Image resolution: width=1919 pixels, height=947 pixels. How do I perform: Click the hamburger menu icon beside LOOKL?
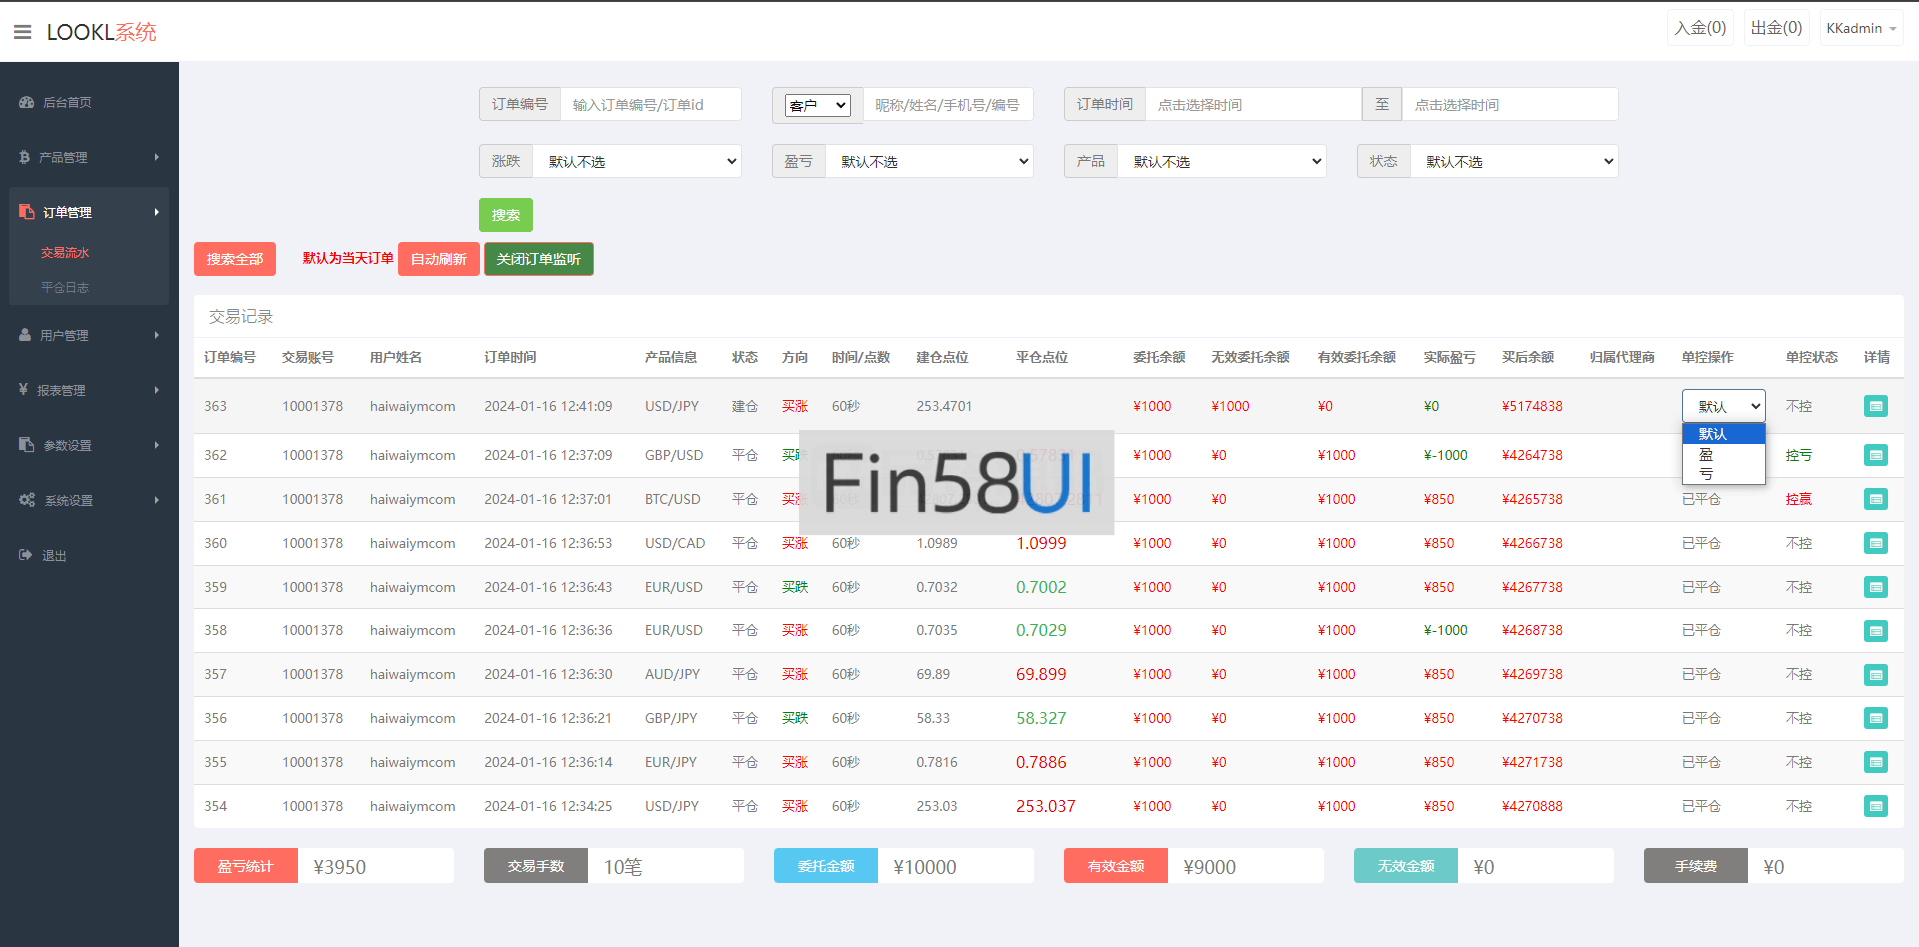[22, 32]
